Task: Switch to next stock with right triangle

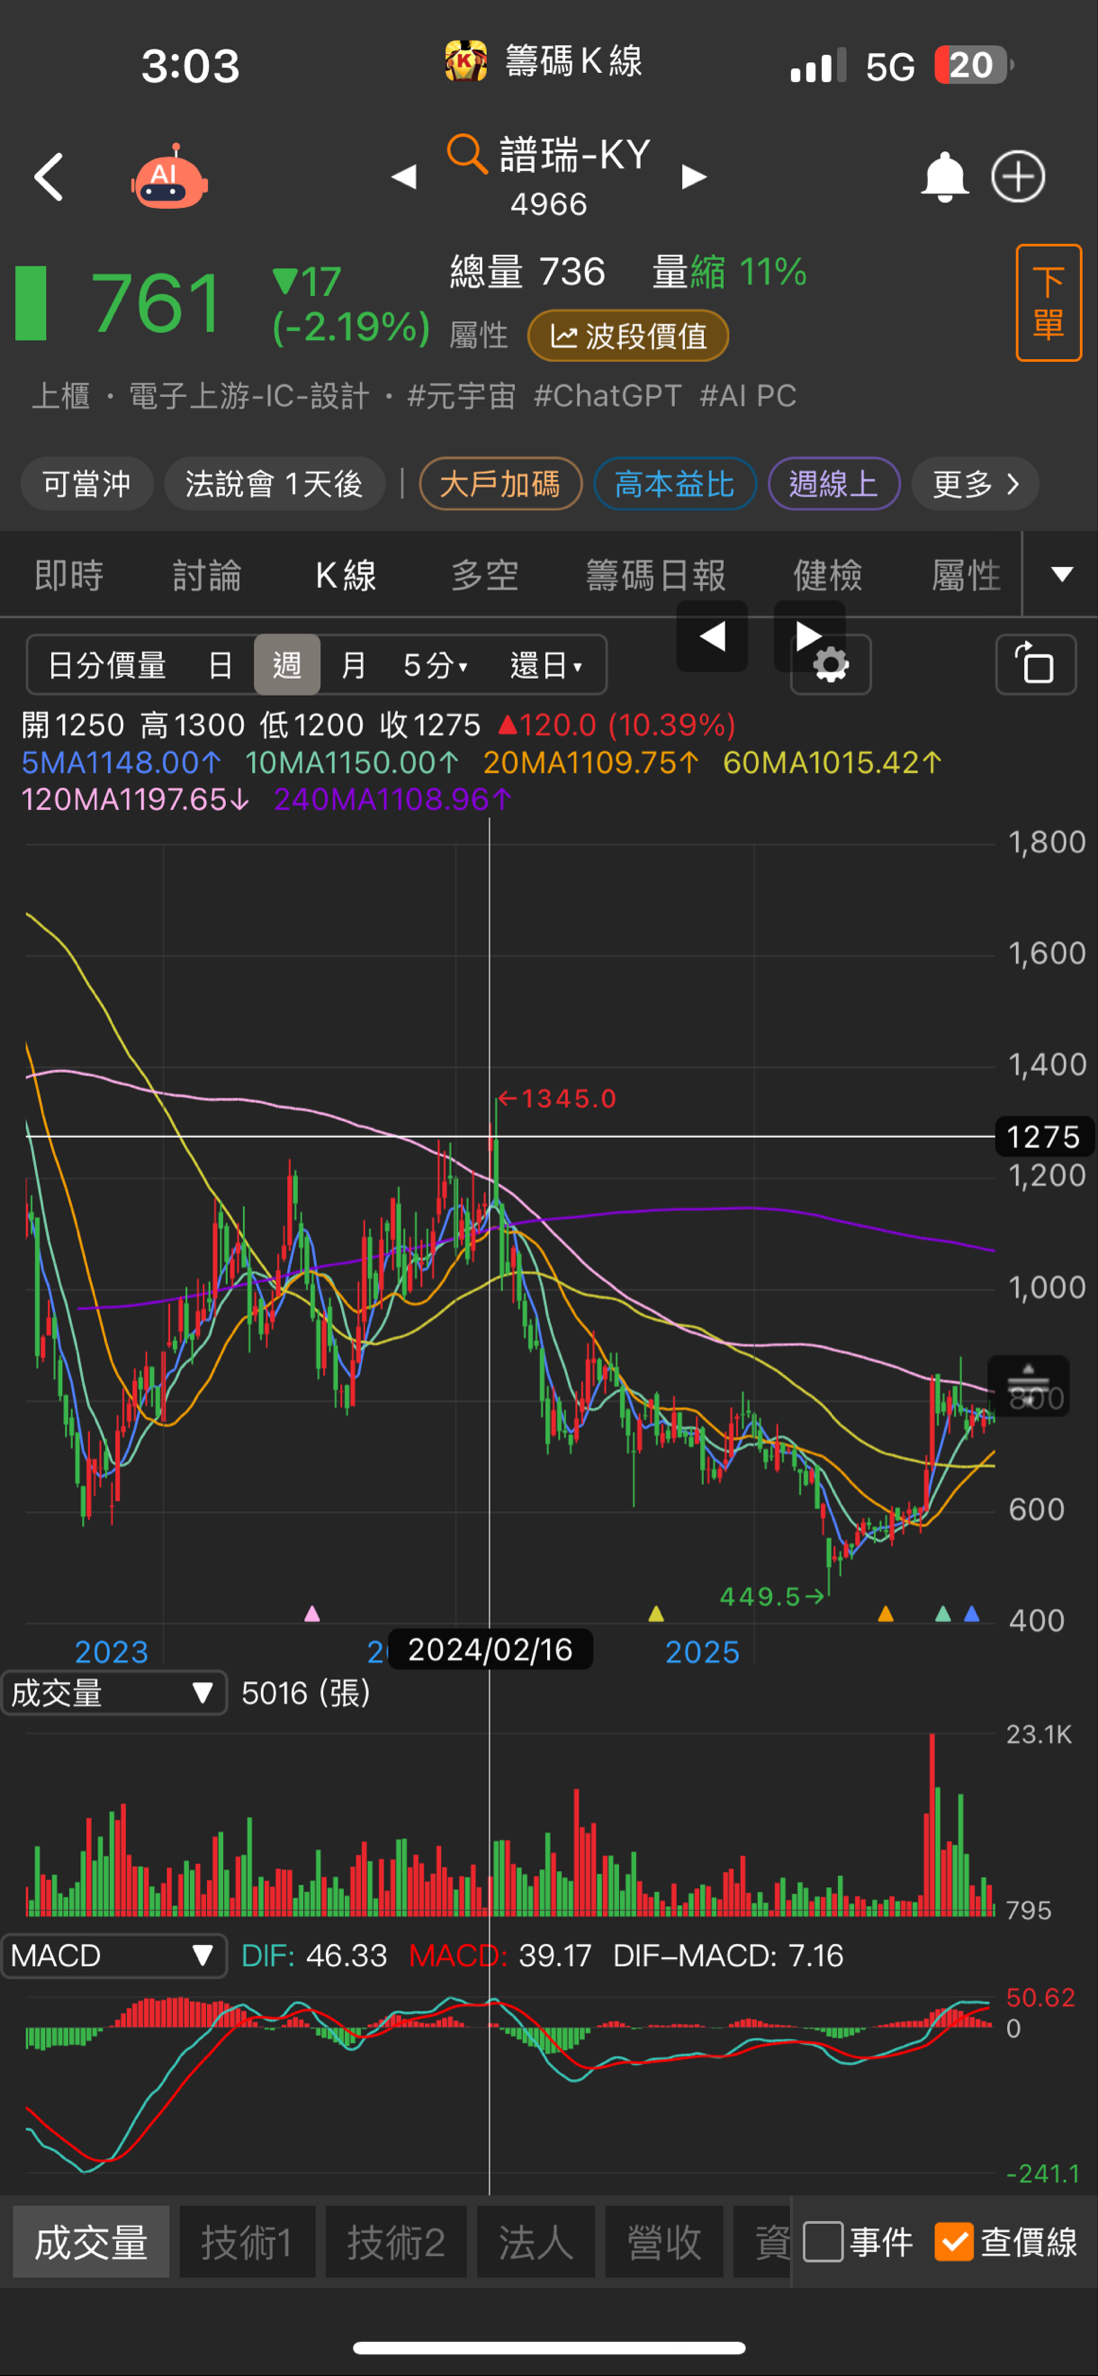Action: pos(694,177)
